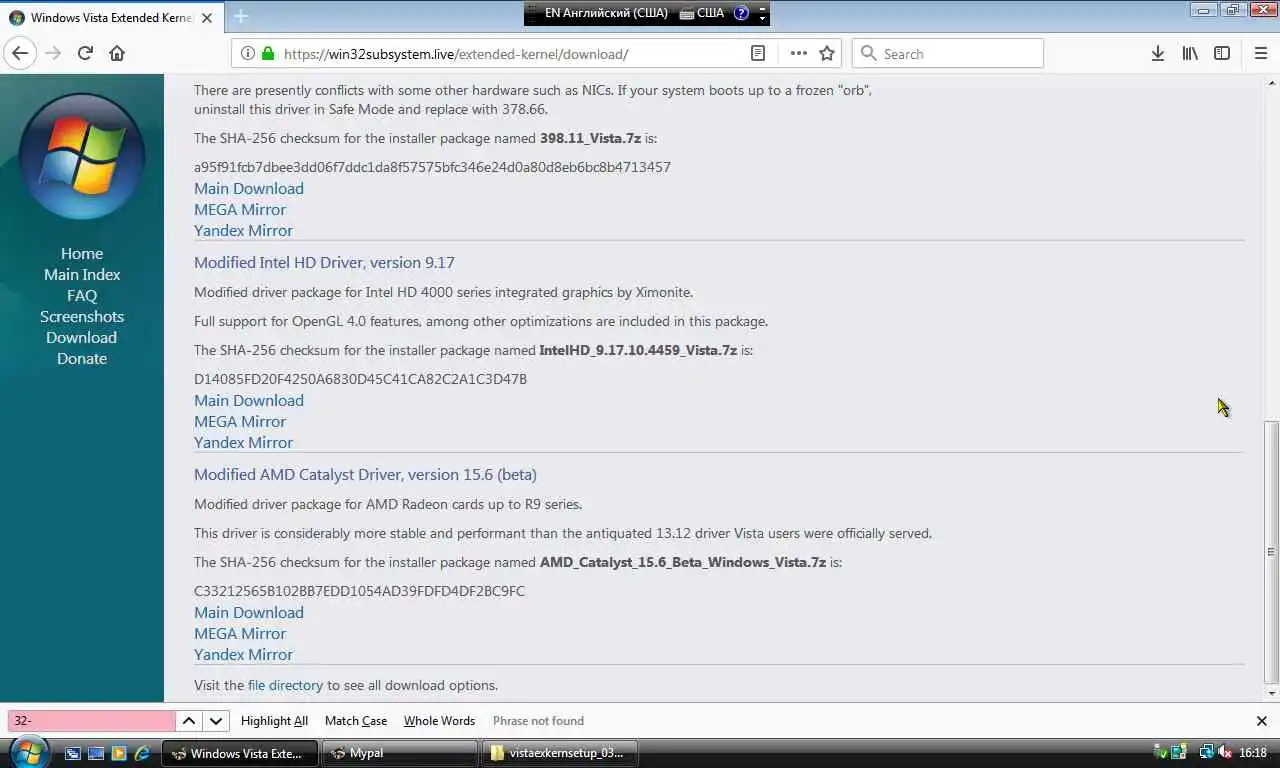This screenshot has height=768, width=1280.
Task: Switch to Windows Vista Extended Kernel tab
Action: click(x=110, y=18)
